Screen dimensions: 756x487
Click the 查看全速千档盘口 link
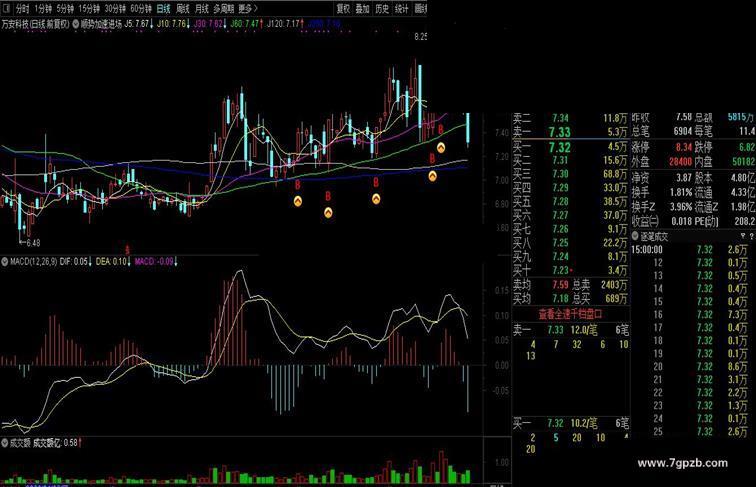point(570,314)
